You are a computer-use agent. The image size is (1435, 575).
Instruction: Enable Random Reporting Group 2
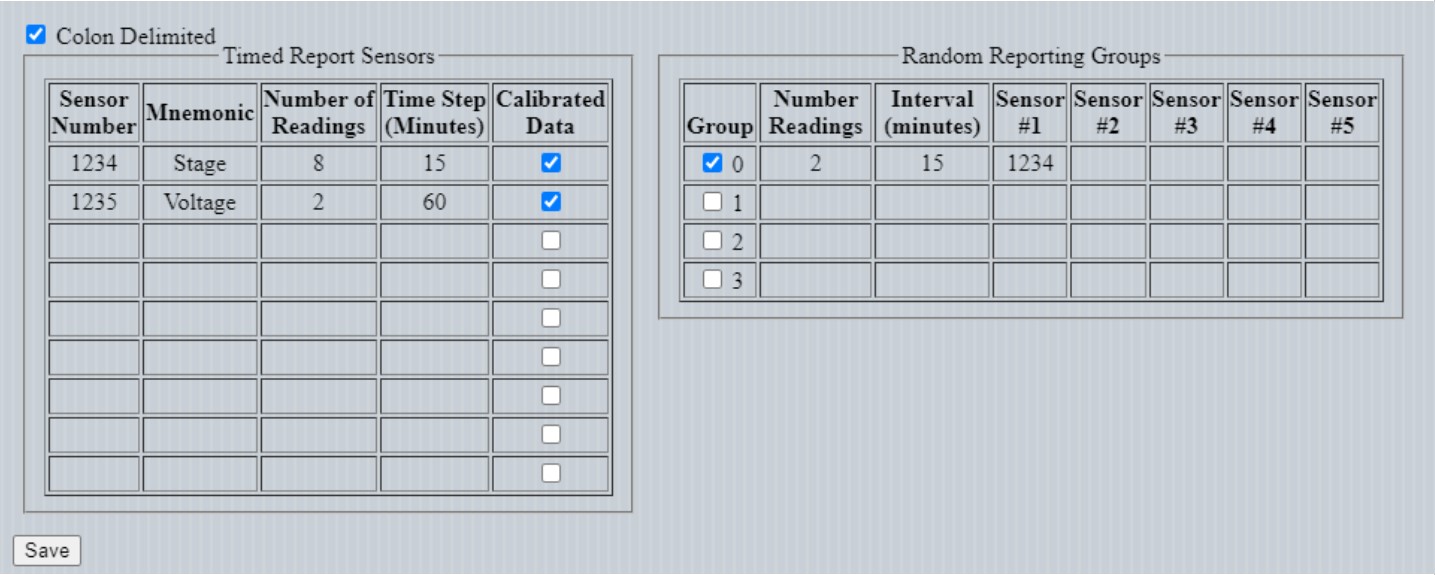(710, 241)
